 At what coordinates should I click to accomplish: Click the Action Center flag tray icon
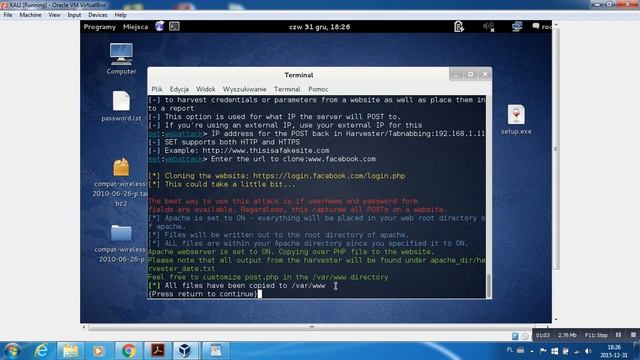click(x=543, y=351)
